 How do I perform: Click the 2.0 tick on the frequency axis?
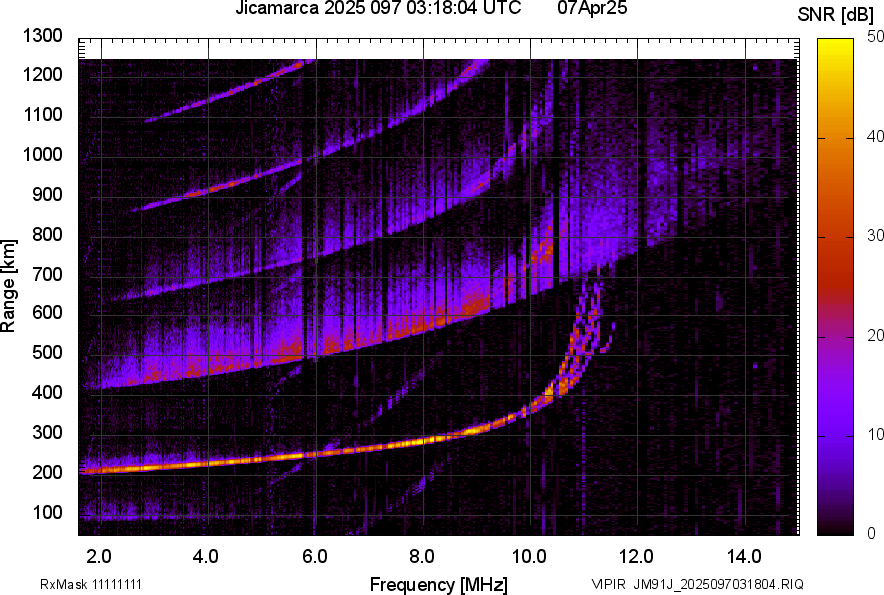coord(99,556)
